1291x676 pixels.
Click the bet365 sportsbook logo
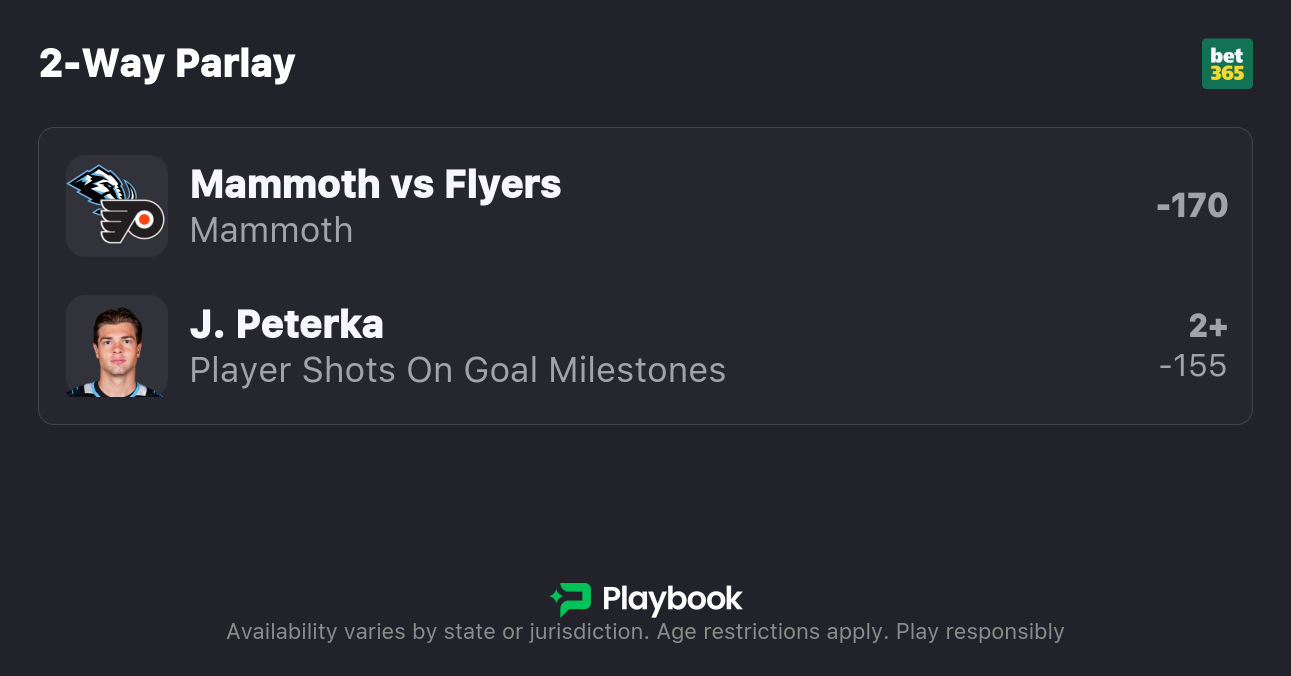(x=1226, y=64)
